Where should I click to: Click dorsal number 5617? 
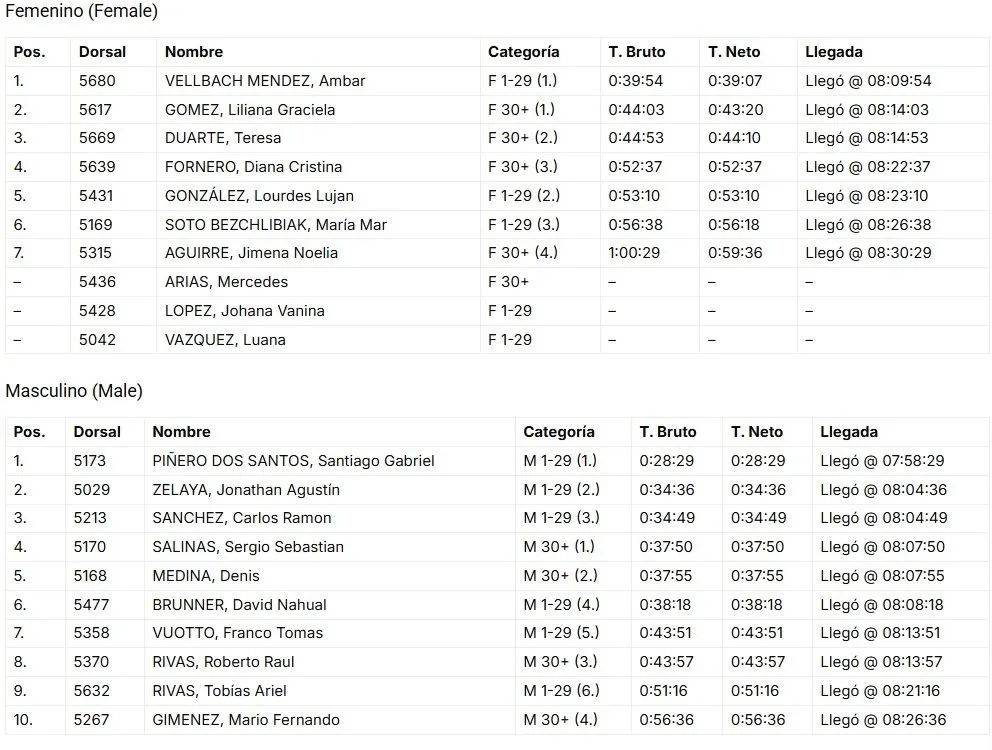[x=95, y=109]
